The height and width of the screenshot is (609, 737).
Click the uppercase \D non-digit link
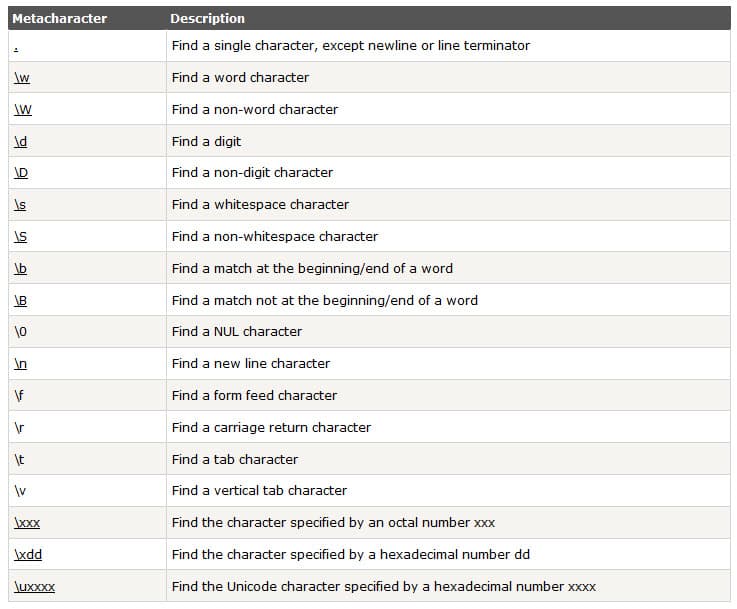[x=22, y=173]
